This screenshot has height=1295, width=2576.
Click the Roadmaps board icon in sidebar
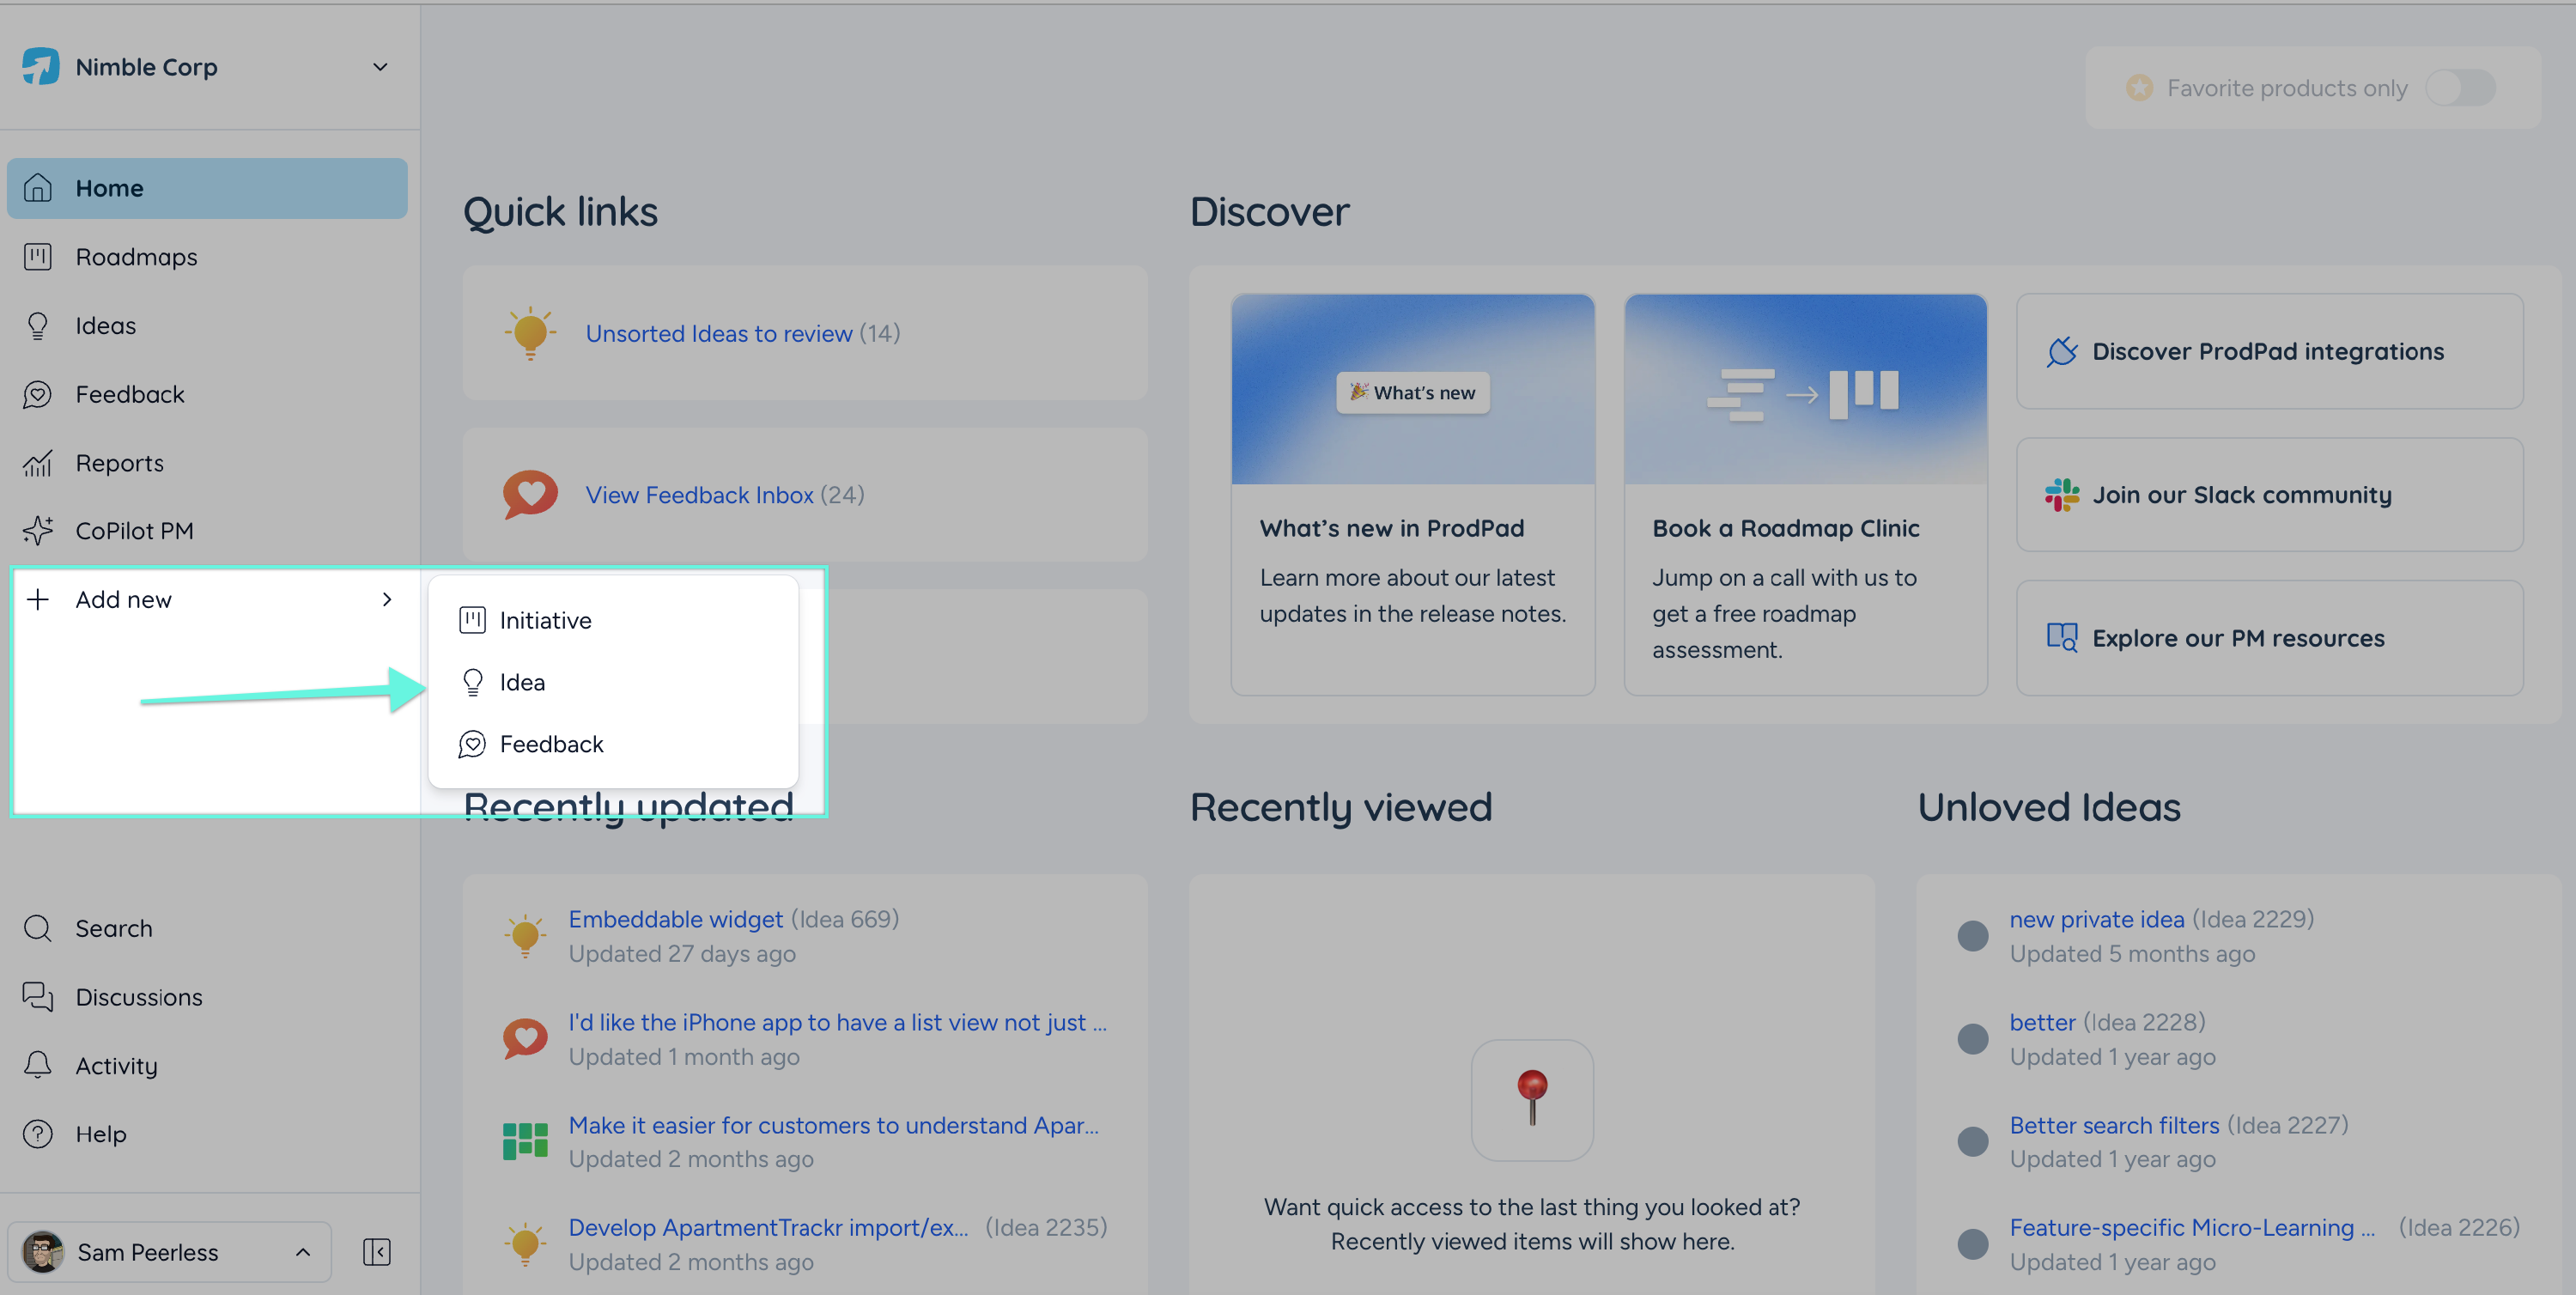(x=38, y=257)
